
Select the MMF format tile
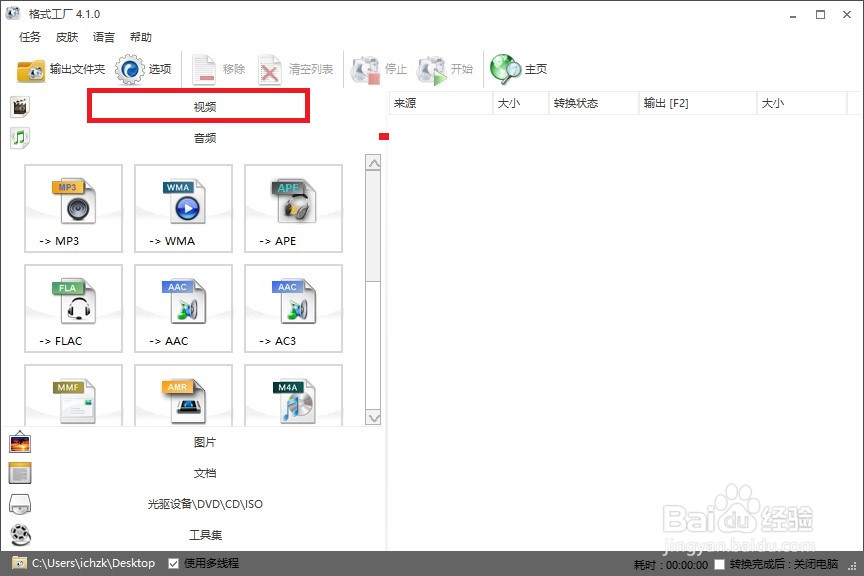pyautogui.click(x=73, y=395)
